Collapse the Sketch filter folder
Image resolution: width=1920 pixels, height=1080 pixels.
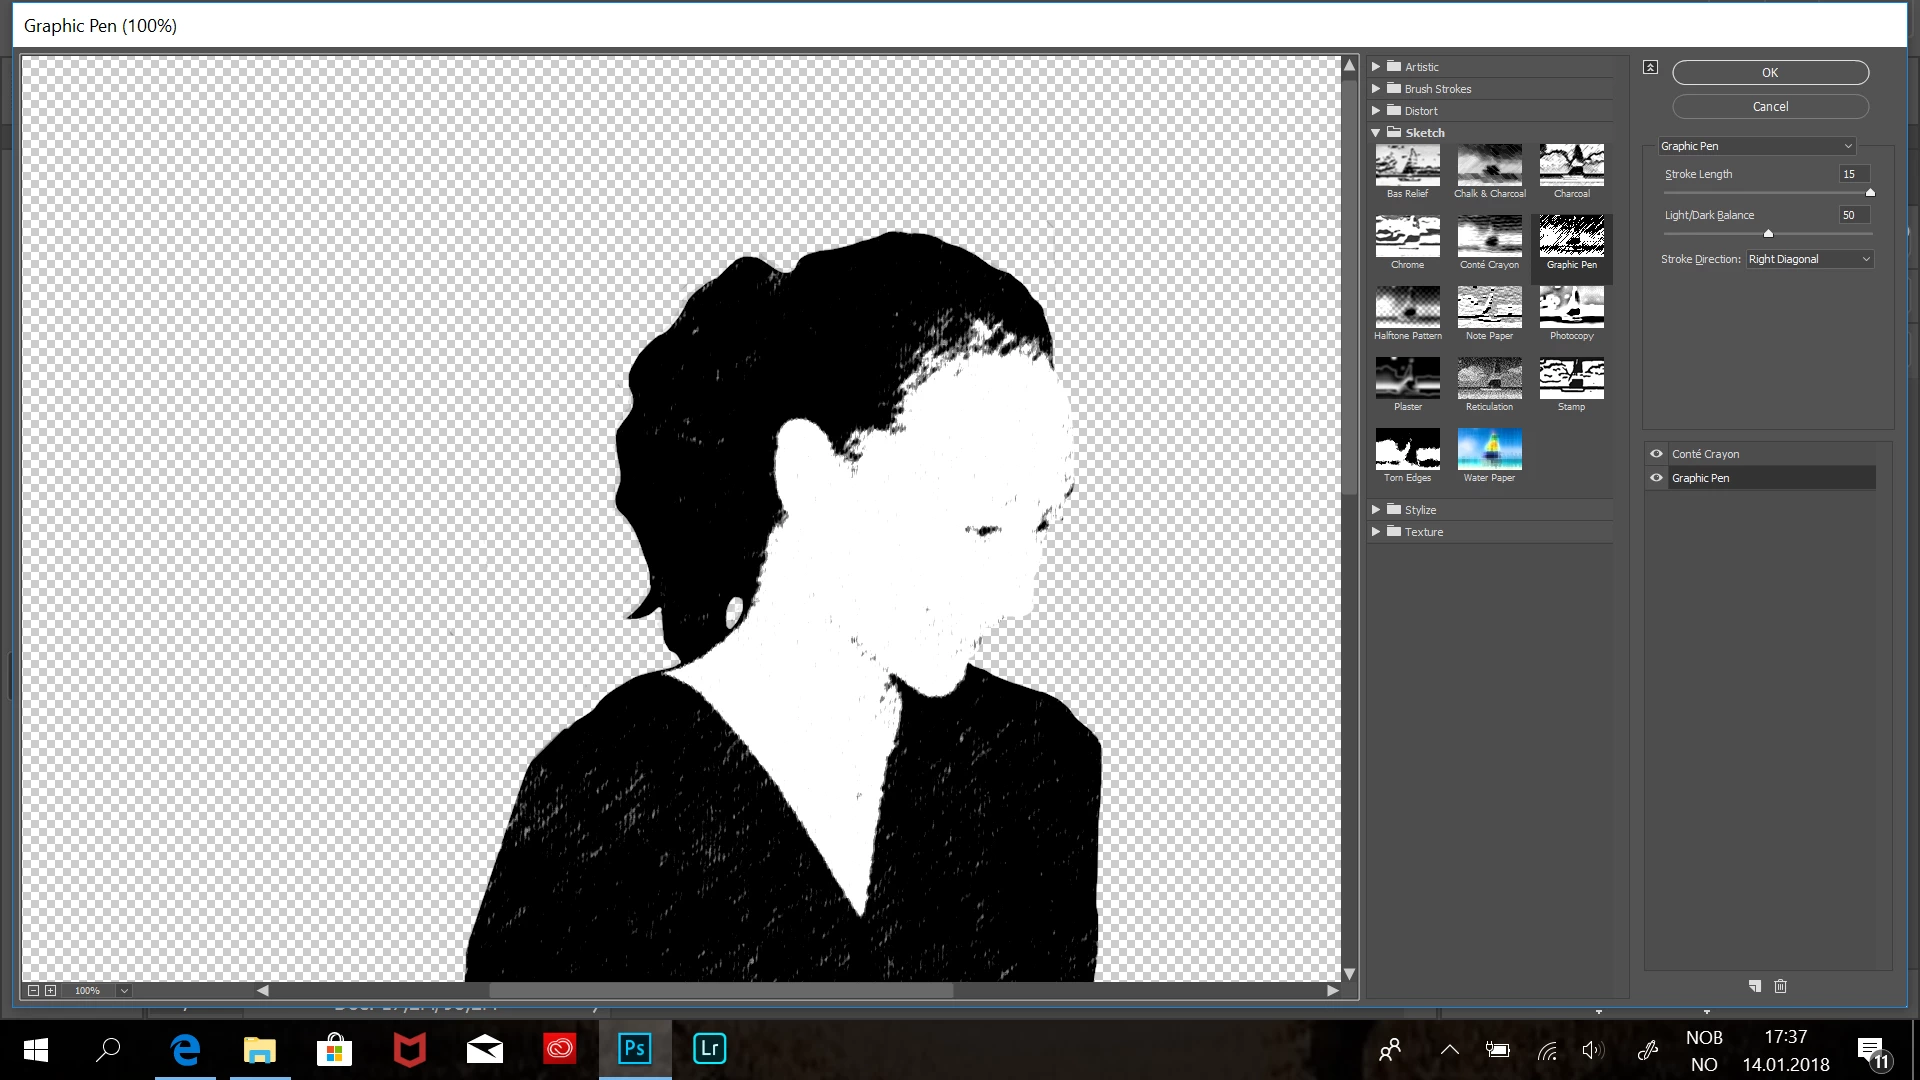[x=1377, y=133]
